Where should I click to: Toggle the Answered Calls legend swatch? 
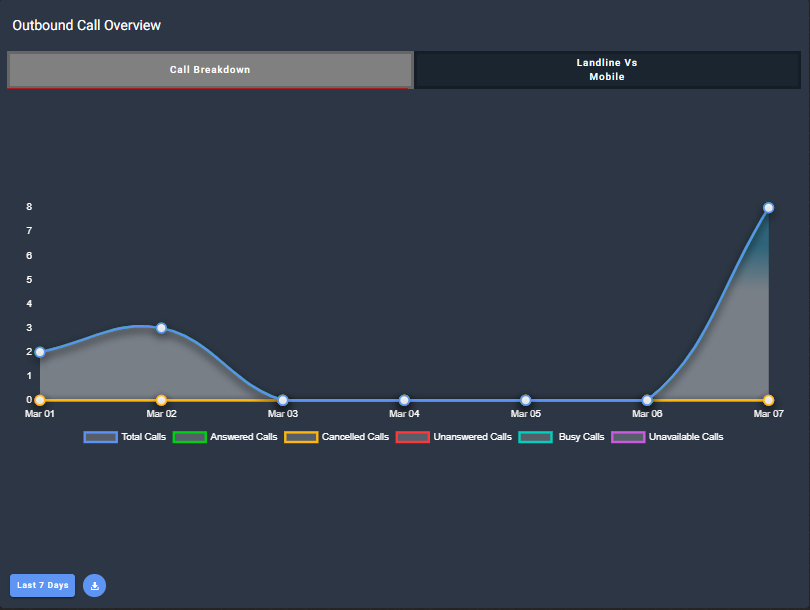coord(190,437)
